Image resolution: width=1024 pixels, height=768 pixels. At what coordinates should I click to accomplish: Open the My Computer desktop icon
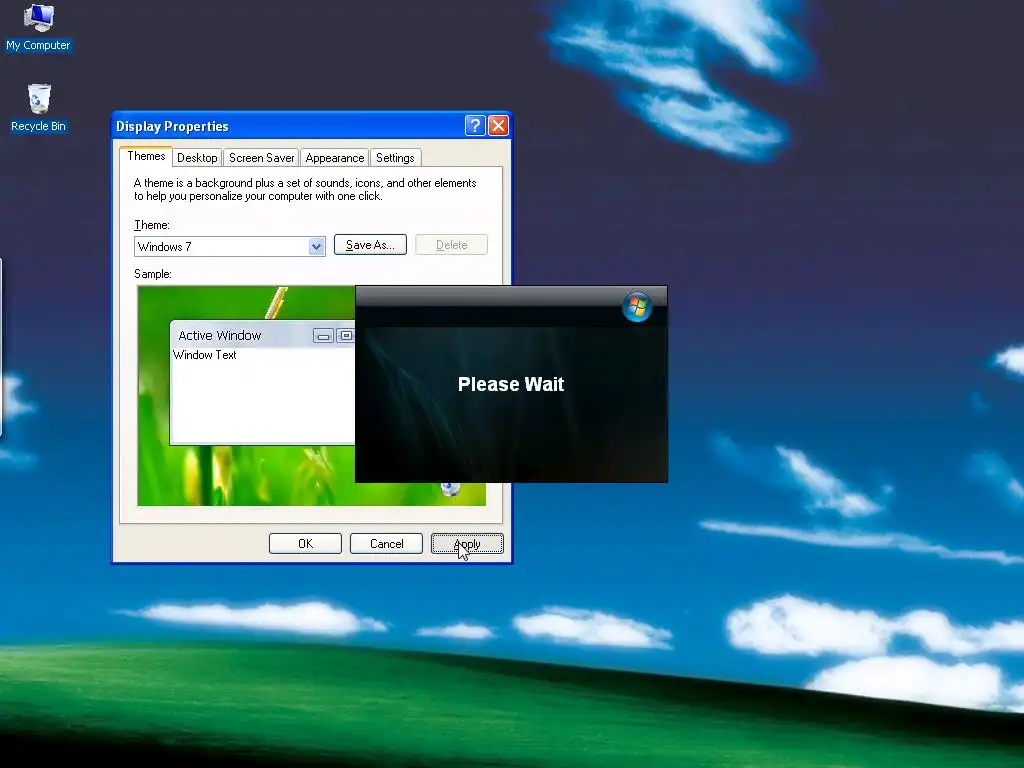pos(38,27)
